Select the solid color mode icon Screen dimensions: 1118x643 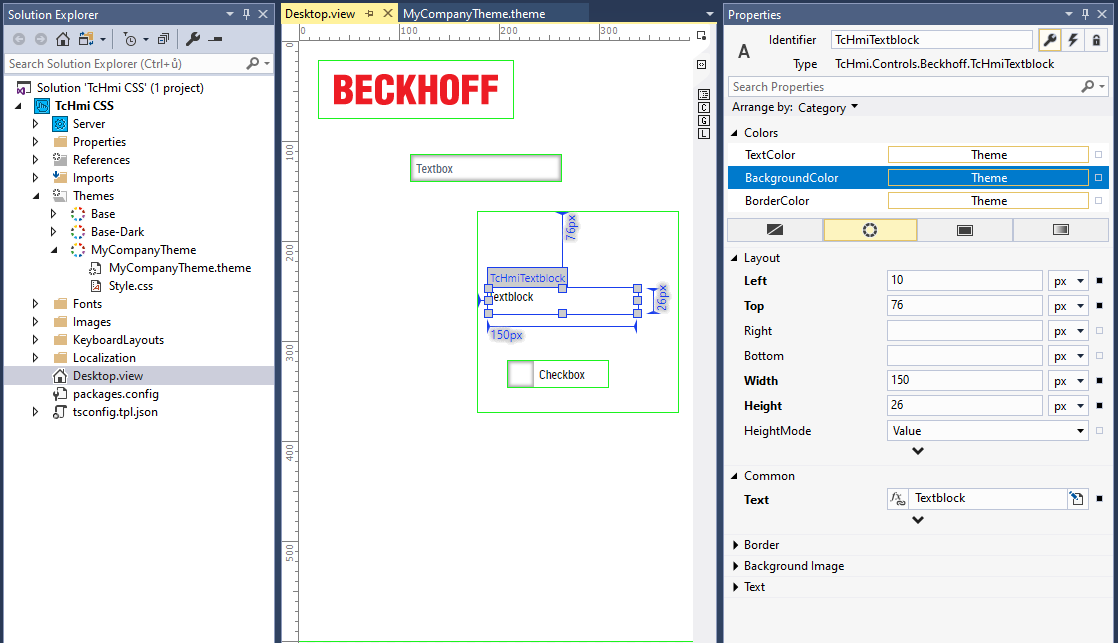(x=965, y=230)
